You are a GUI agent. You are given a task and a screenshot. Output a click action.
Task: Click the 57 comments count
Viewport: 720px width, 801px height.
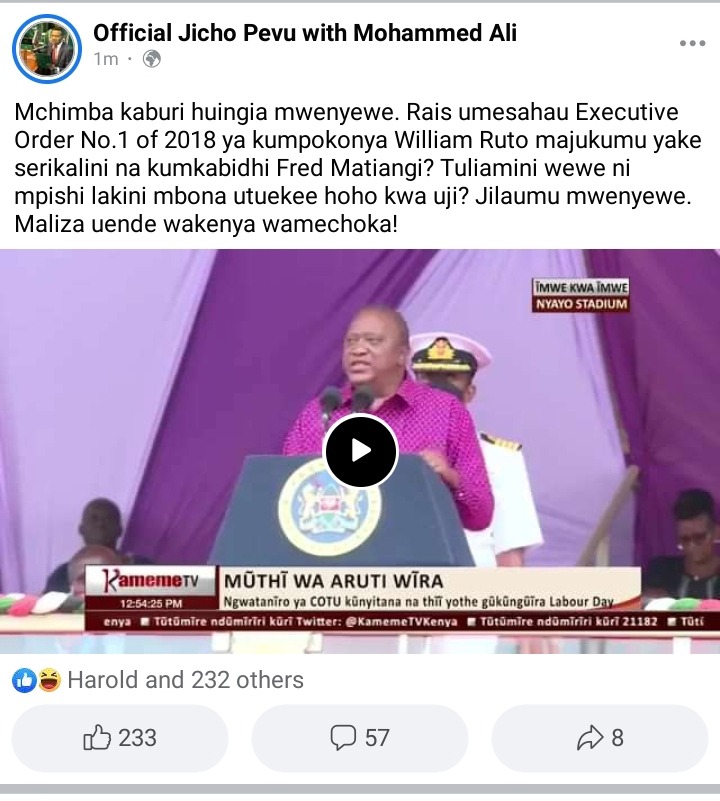pyautogui.click(x=377, y=738)
